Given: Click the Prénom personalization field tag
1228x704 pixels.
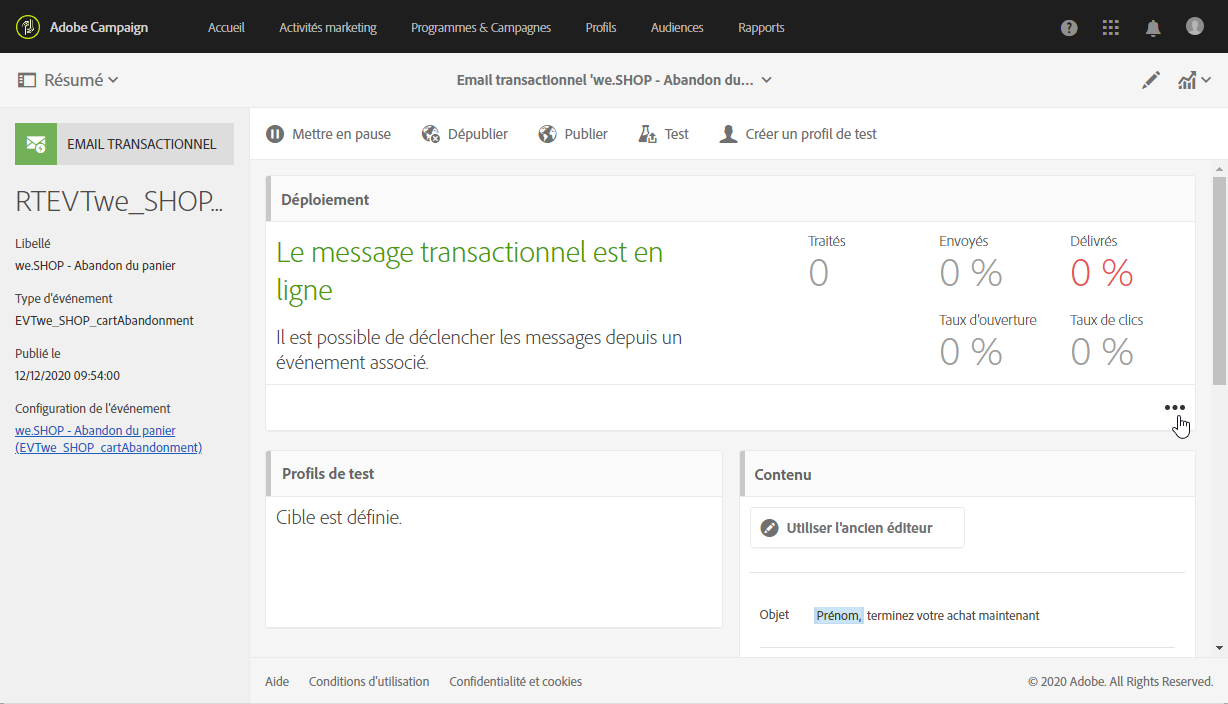Looking at the screenshot, I should pyautogui.click(x=838, y=615).
